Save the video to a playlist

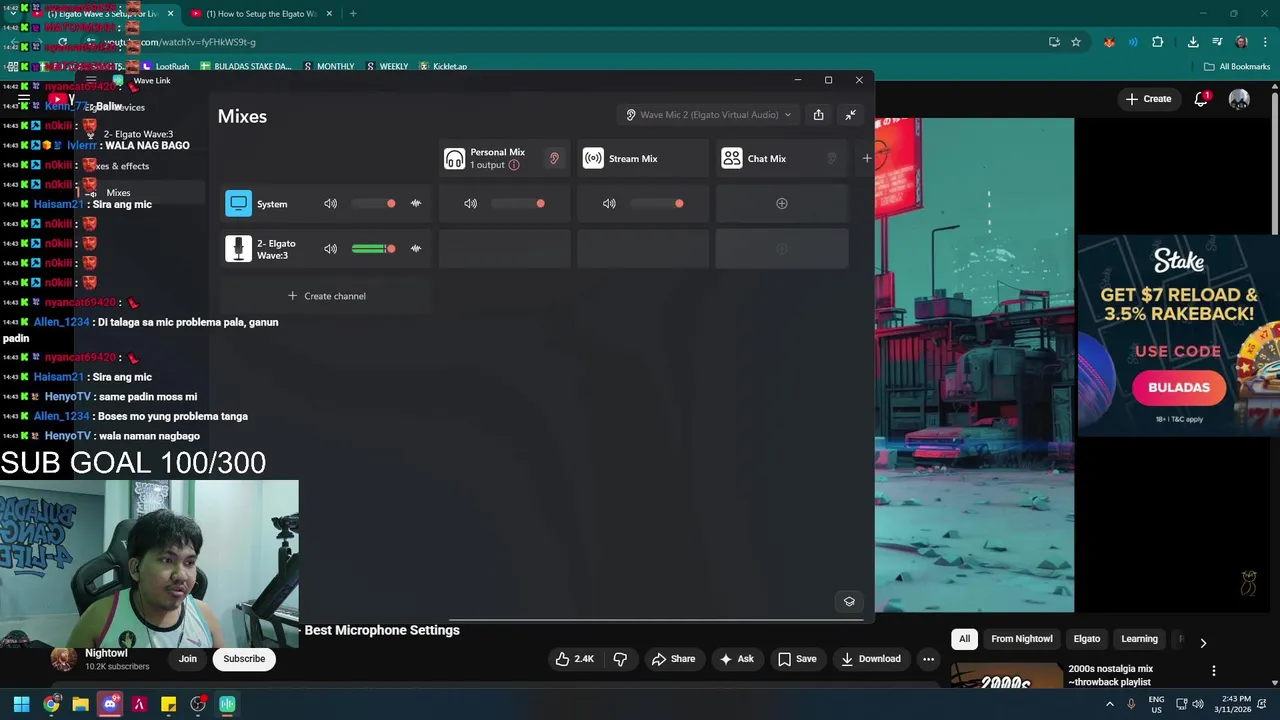[x=797, y=659]
